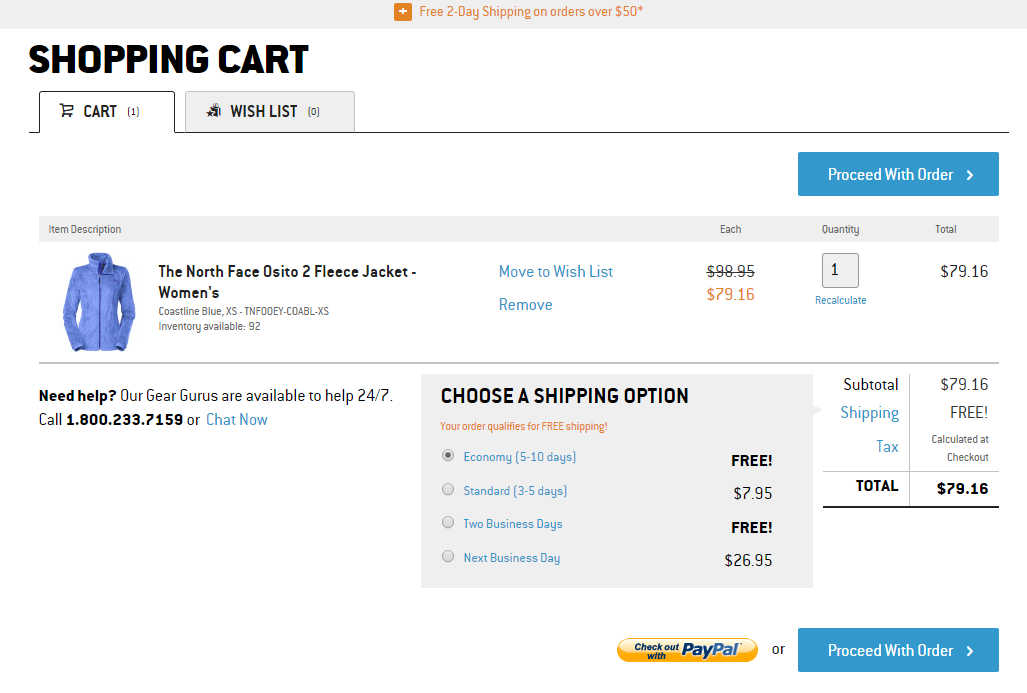Pick Next Business Day shipping radio

click(448, 556)
